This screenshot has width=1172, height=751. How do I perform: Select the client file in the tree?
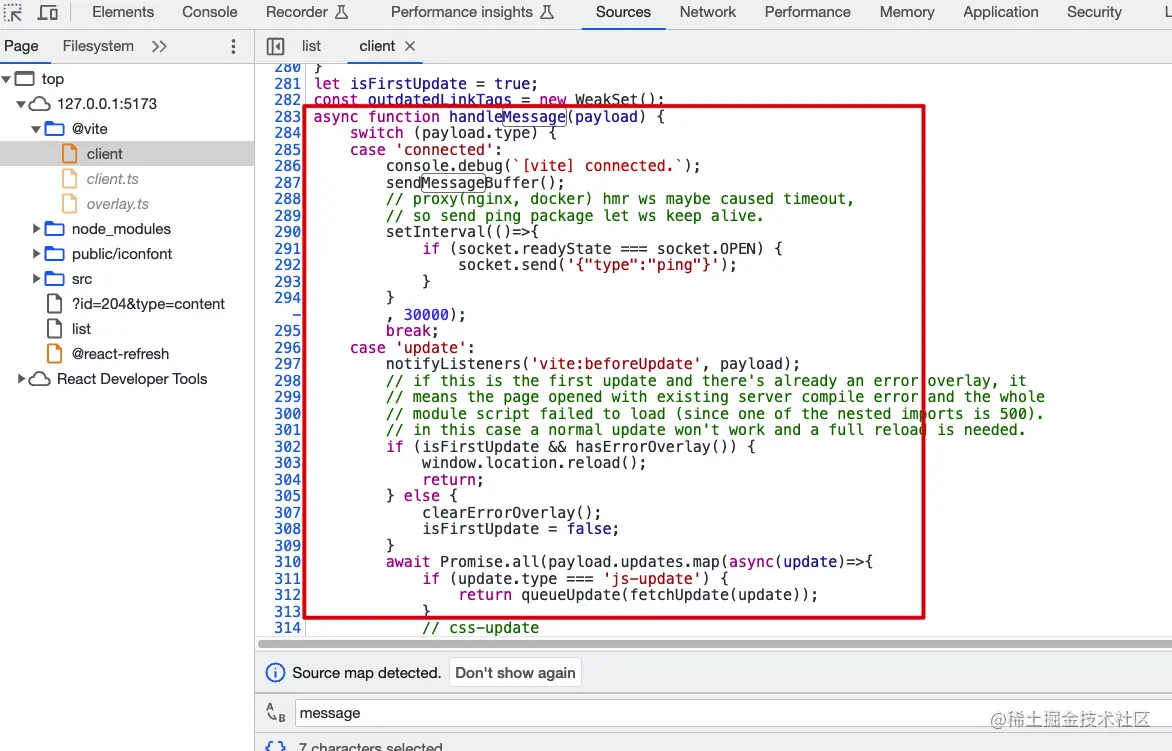(104, 154)
